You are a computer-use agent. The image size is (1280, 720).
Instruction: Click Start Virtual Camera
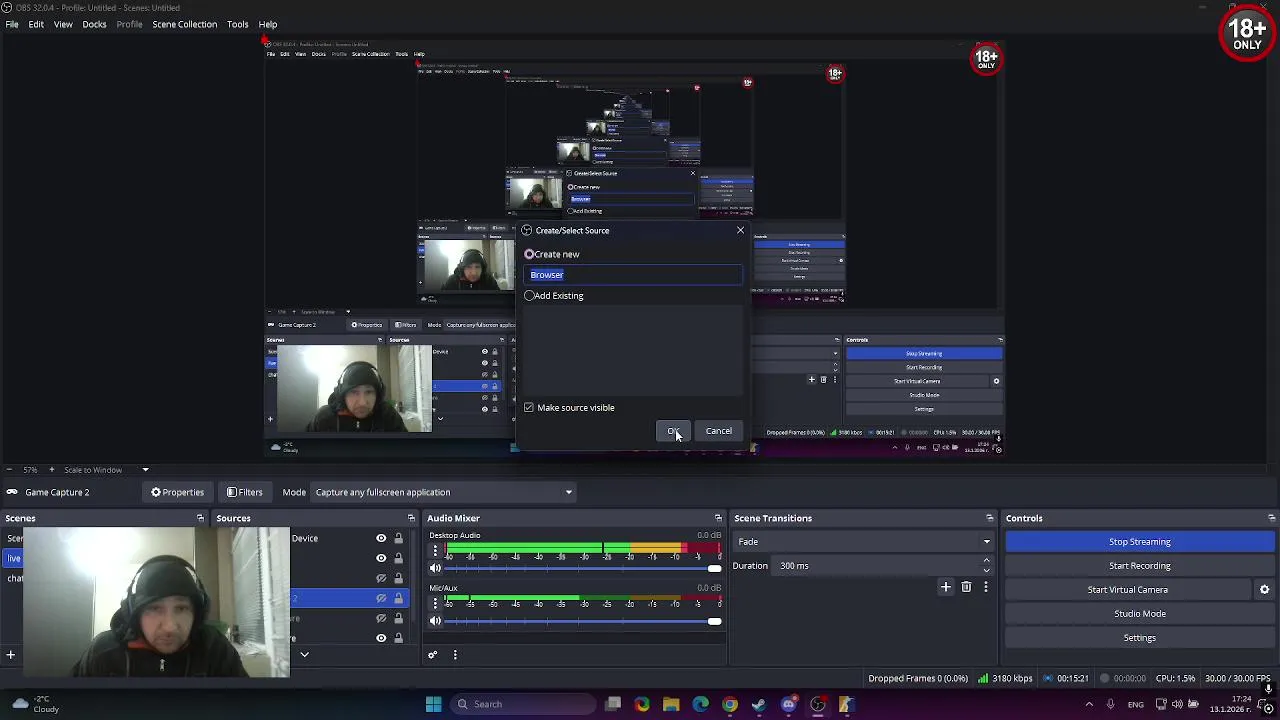coord(1127,590)
